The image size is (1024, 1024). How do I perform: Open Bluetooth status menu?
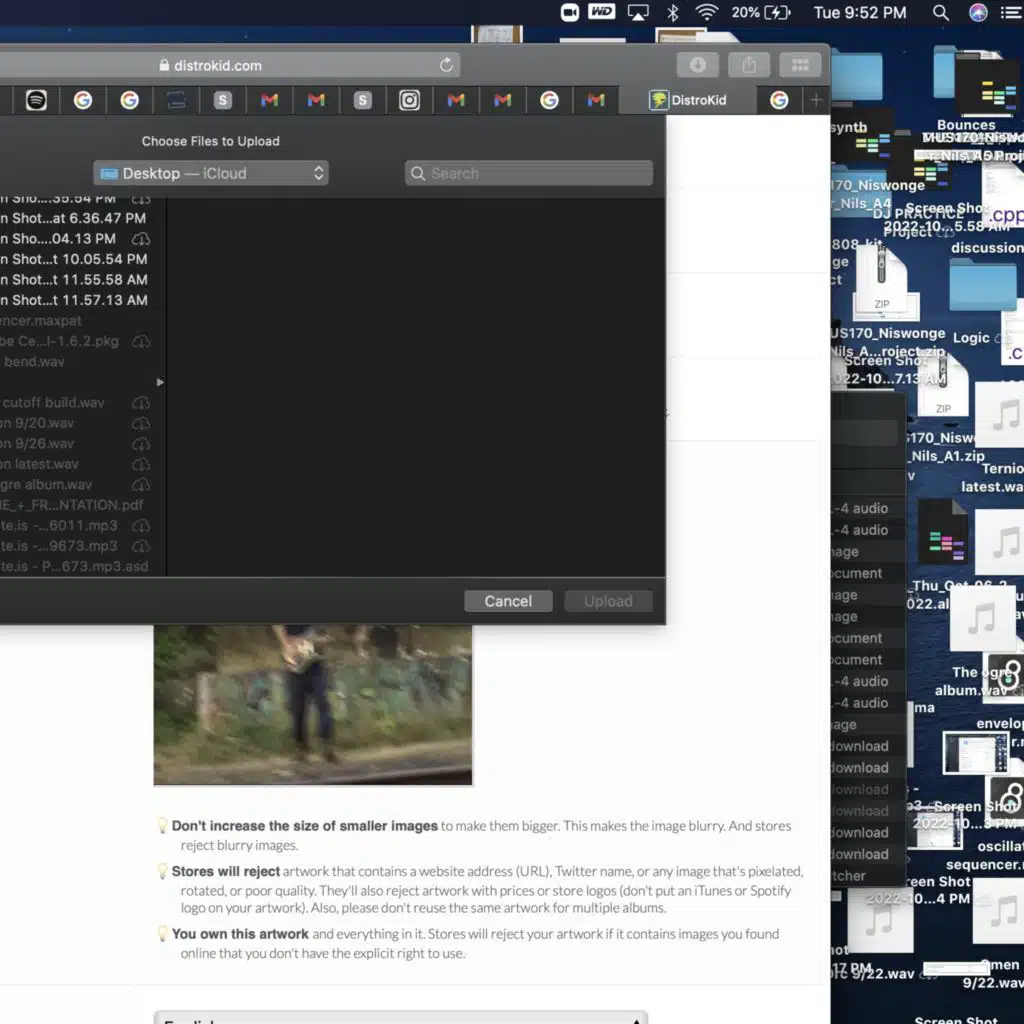(673, 13)
